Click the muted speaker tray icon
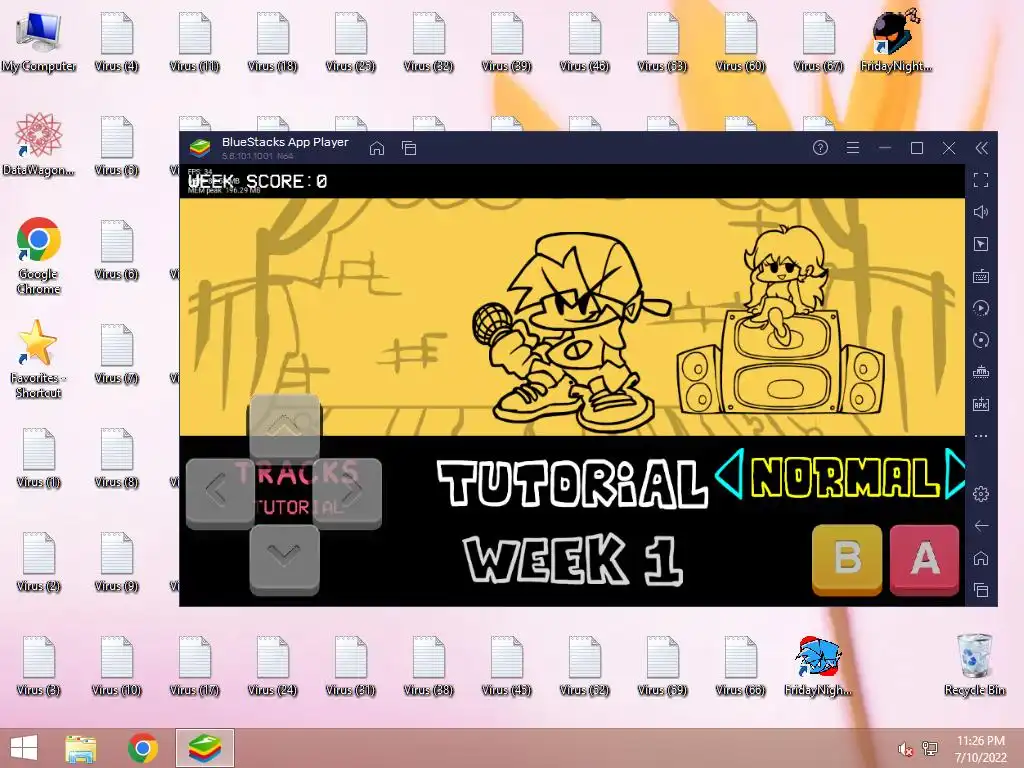 [905, 749]
